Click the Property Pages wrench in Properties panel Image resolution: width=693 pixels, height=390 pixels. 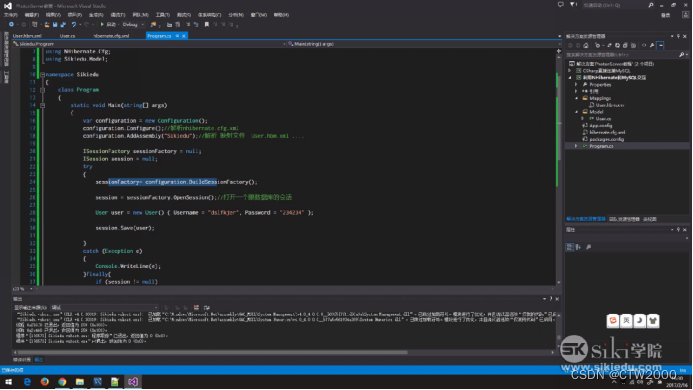588,247
